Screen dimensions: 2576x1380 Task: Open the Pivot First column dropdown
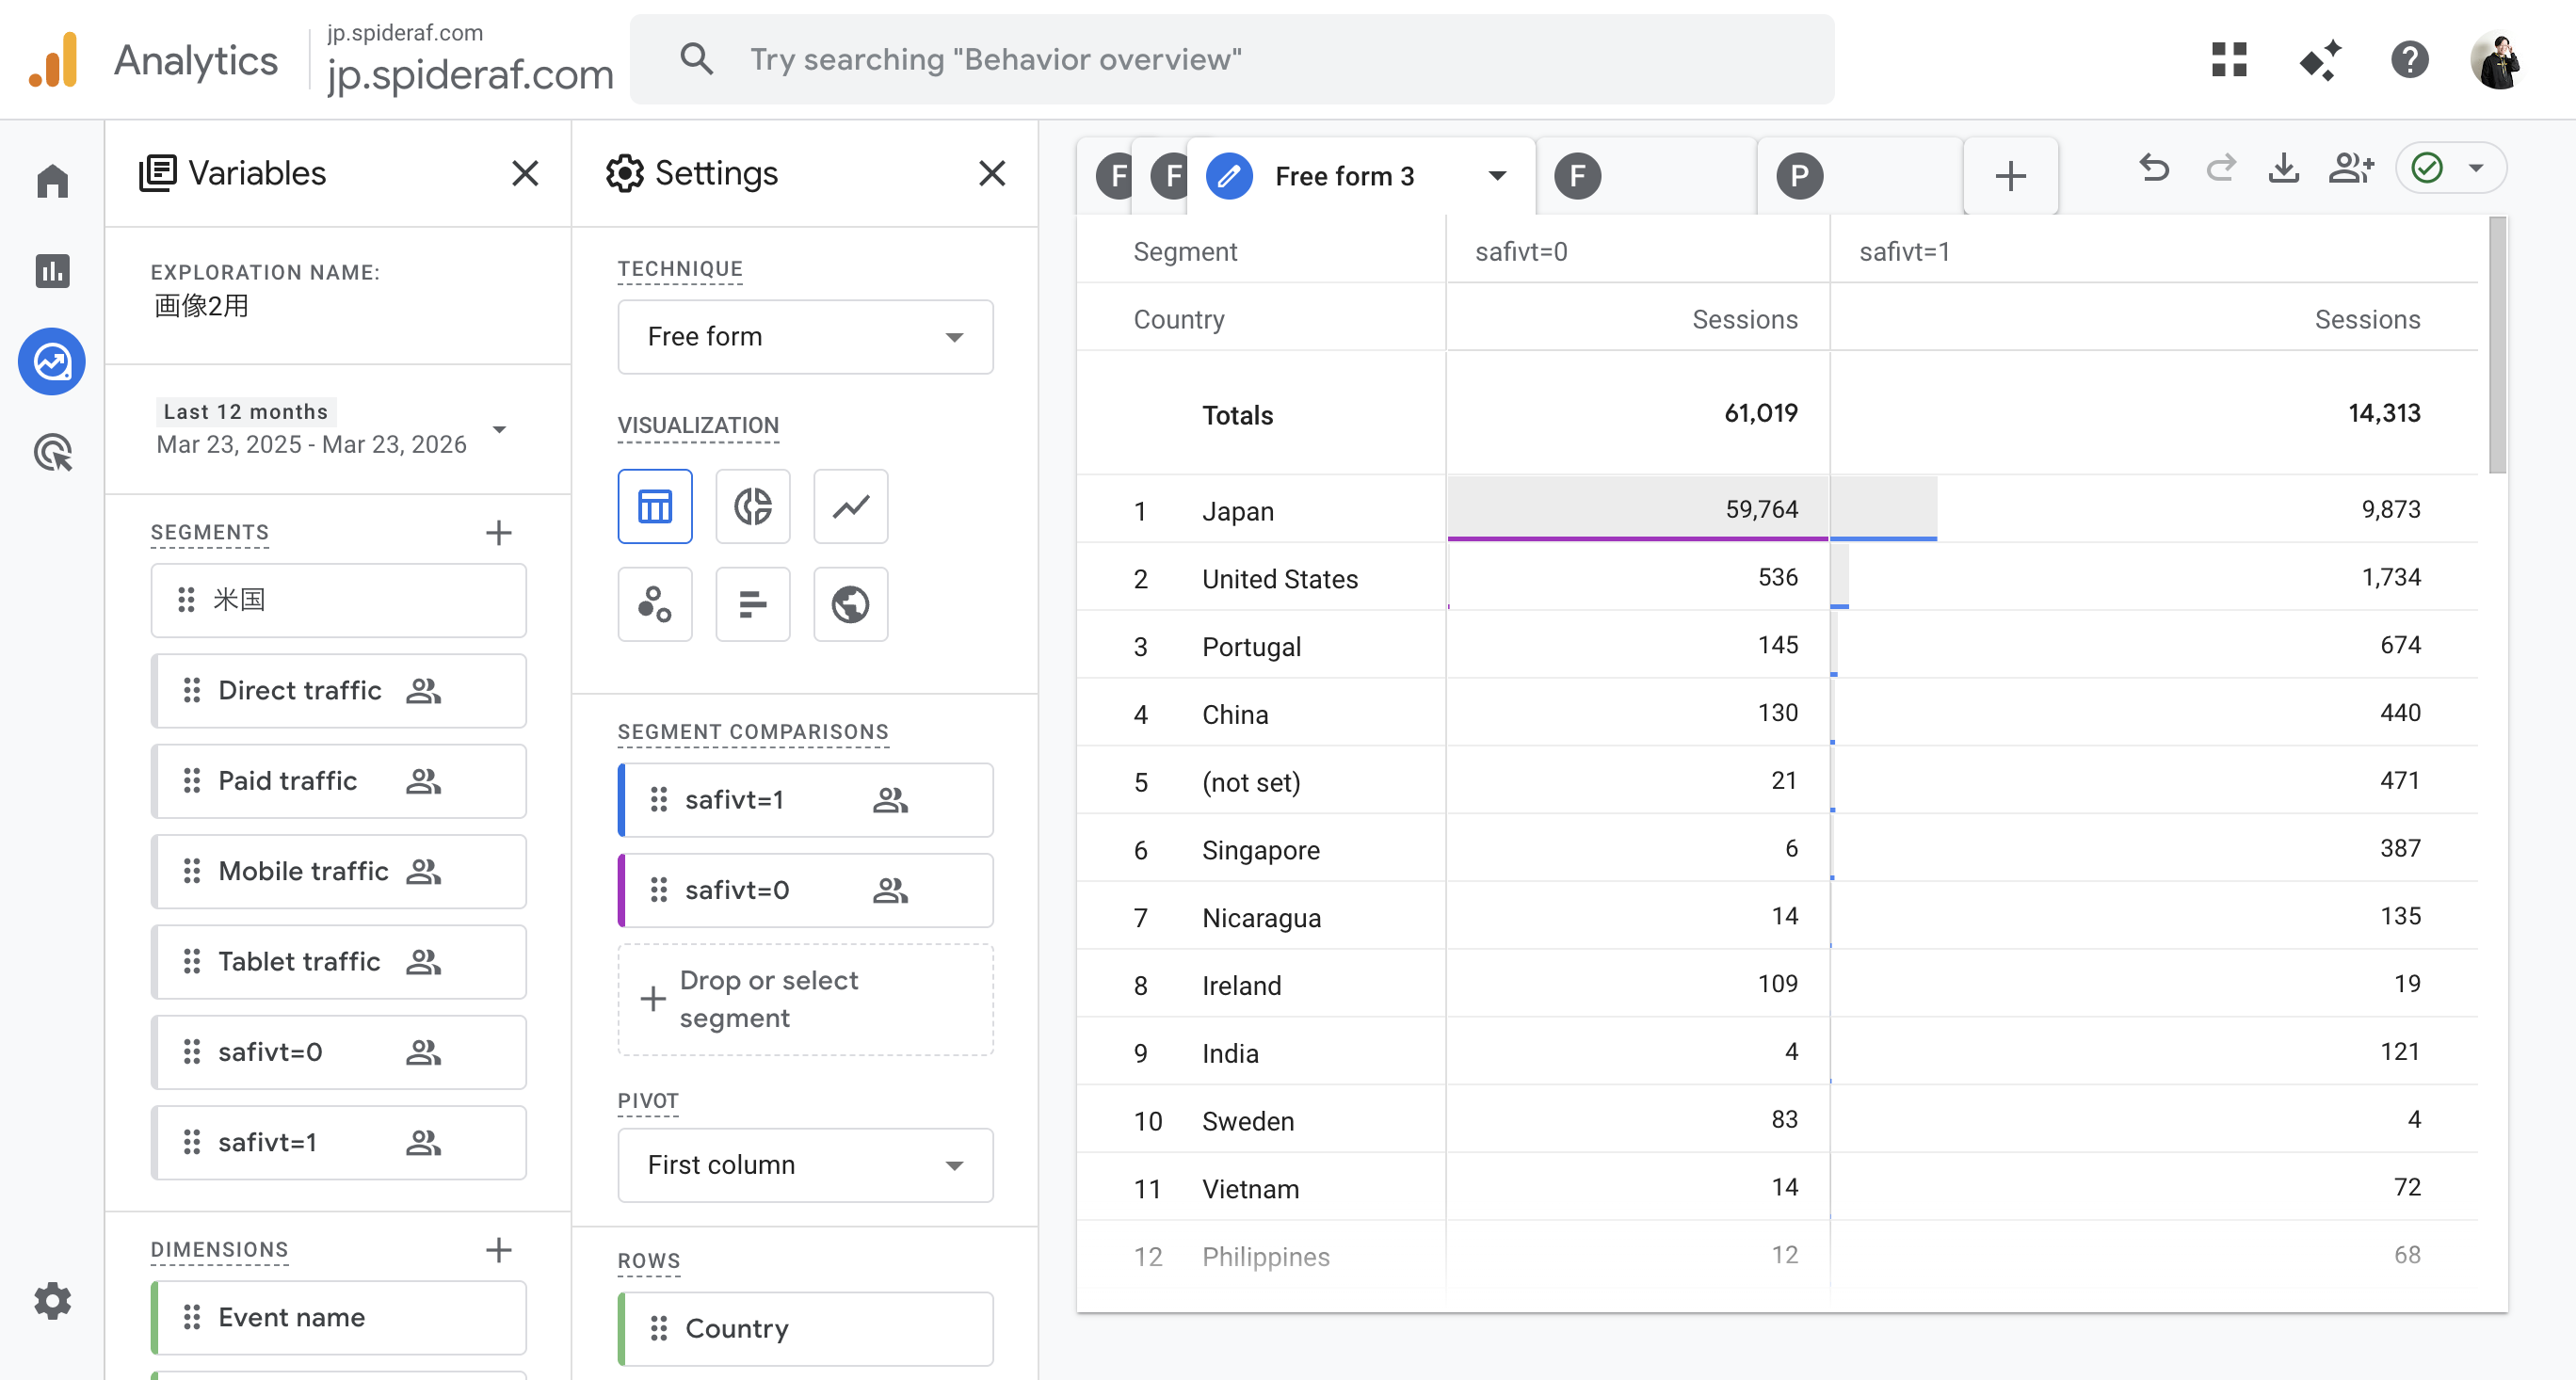pyautogui.click(x=805, y=1165)
